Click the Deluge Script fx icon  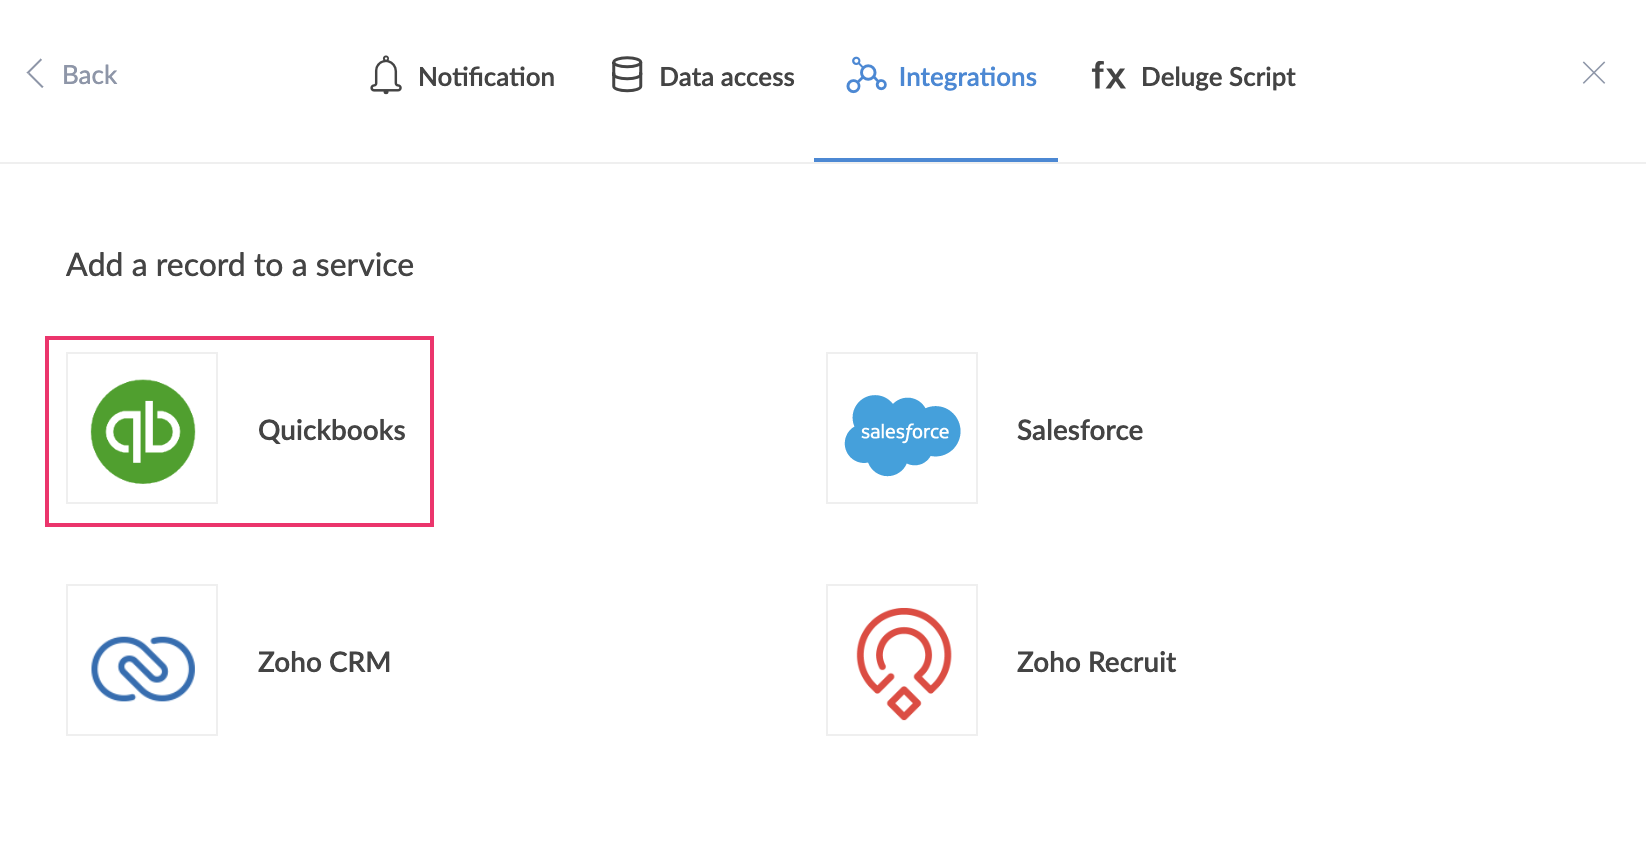tap(1108, 76)
